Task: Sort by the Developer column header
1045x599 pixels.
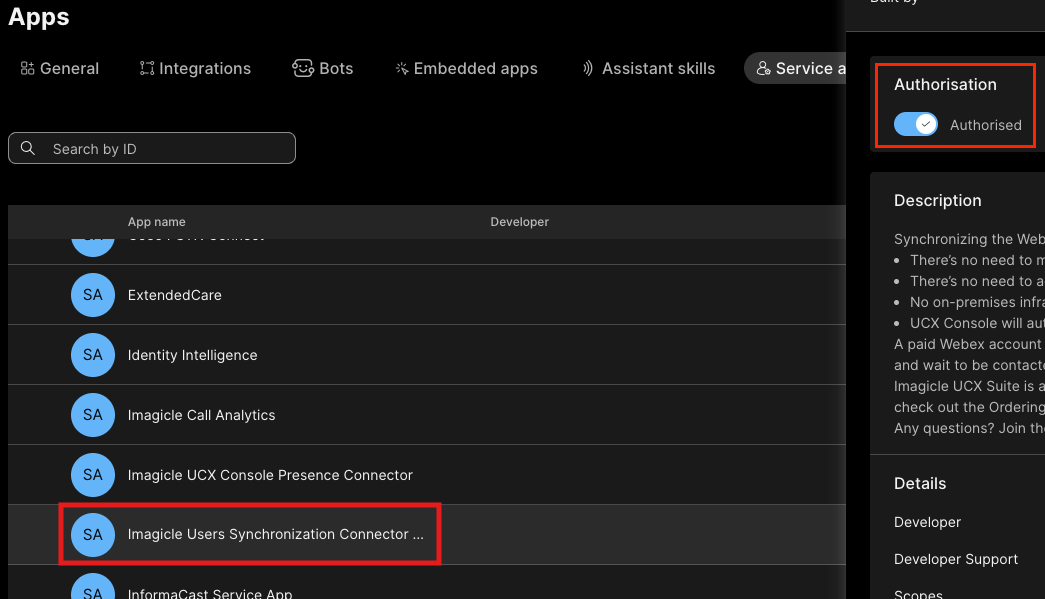Action: [519, 222]
